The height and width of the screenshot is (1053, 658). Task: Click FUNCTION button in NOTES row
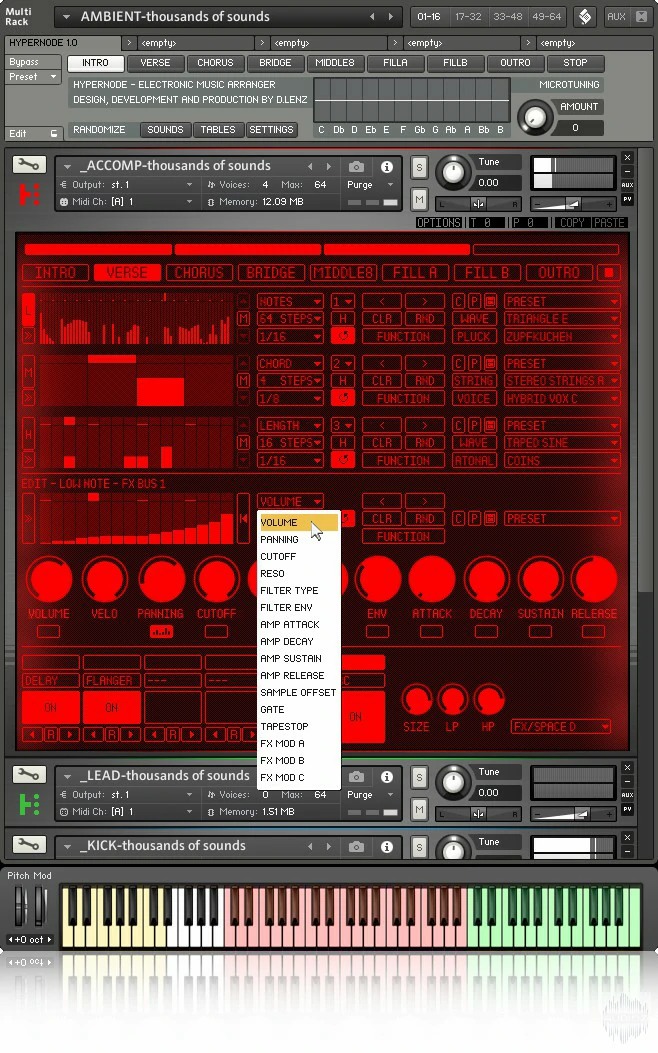(403, 336)
